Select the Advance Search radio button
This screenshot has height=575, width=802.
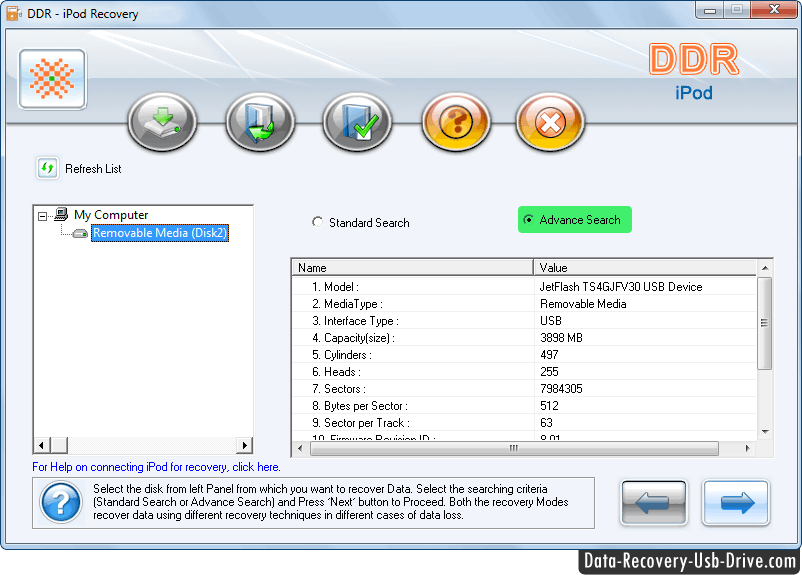pos(528,219)
